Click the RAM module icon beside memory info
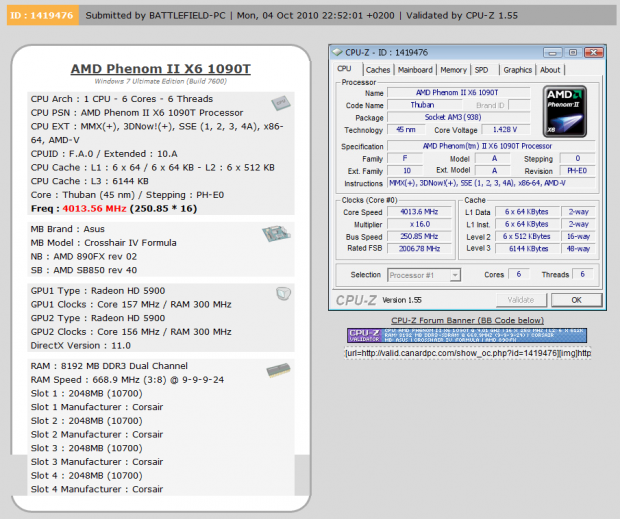Image resolution: width=620 pixels, height=519 pixels. (280, 370)
